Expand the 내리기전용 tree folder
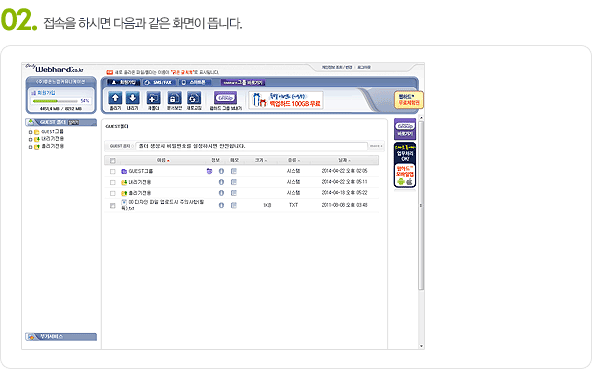The image size is (592, 370). [x=31, y=139]
